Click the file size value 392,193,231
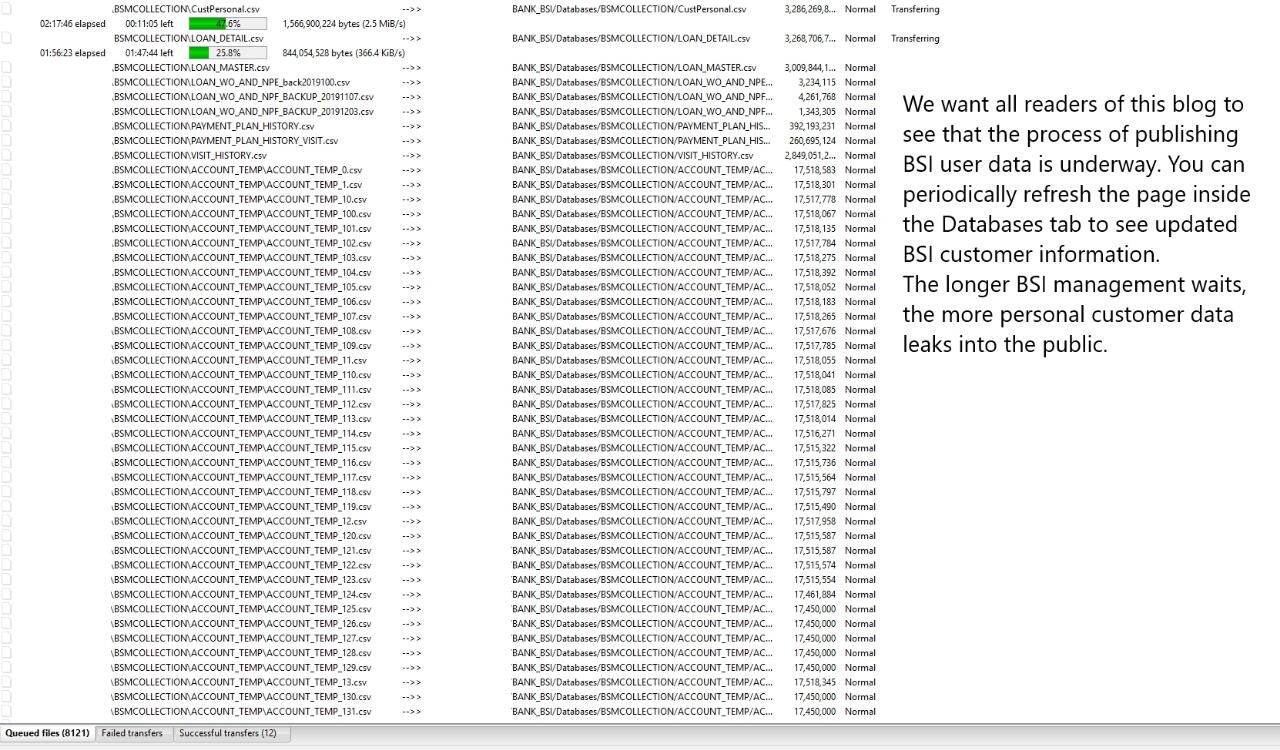1280x750 pixels. pyautogui.click(x=812, y=126)
